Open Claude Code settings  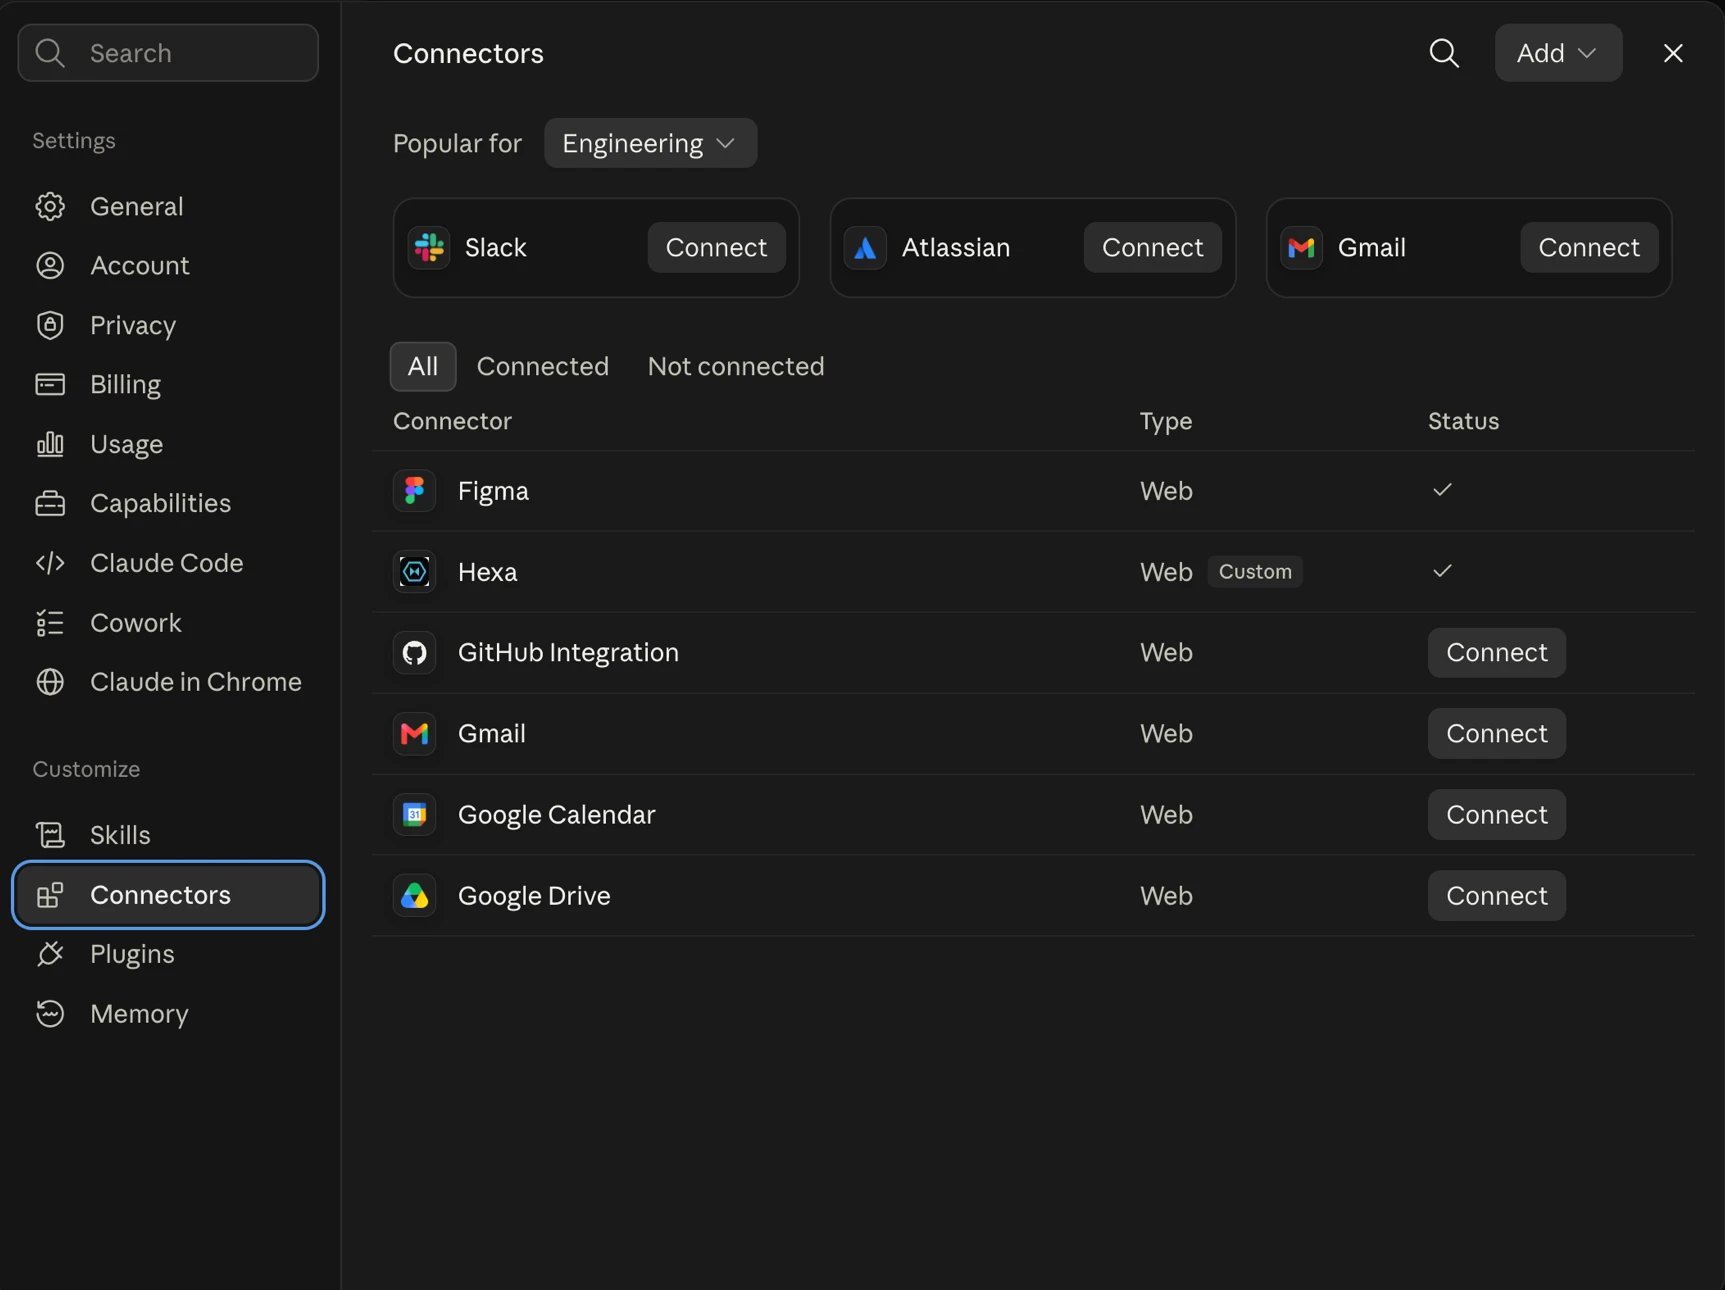coord(168,563)
